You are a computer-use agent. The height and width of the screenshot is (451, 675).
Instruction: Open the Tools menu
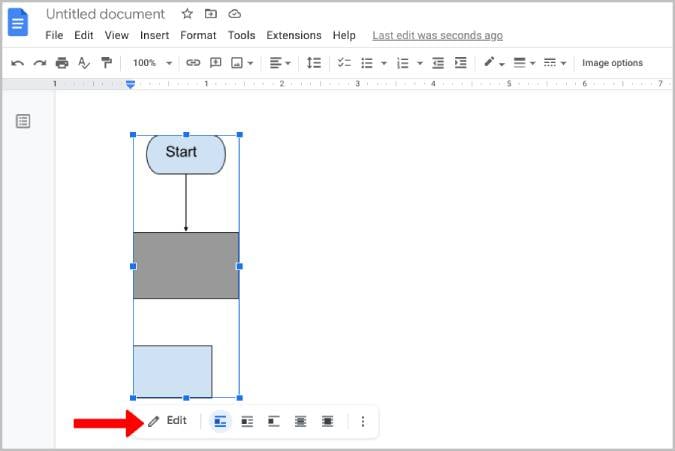point(242,35)
